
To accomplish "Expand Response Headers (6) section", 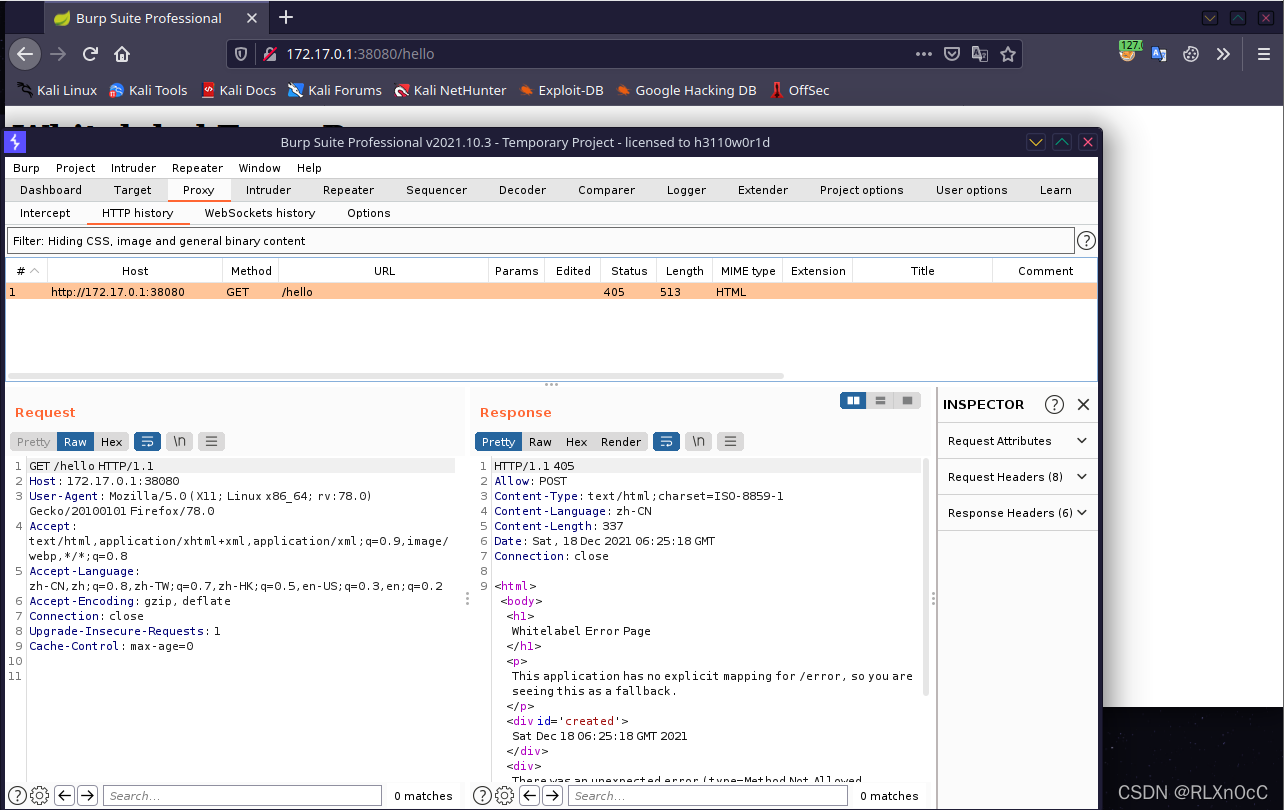I will 1017,513.
